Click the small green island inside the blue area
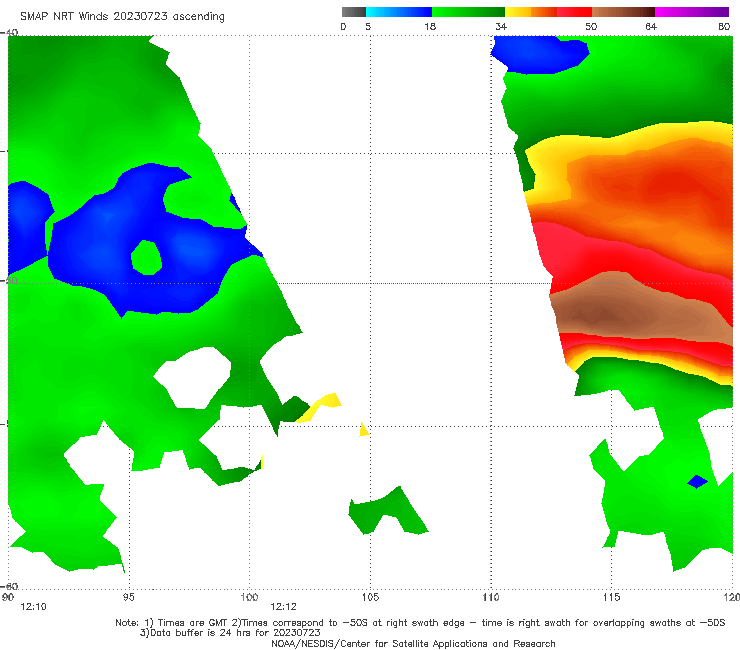Viewport: 740px width, 650px height. 146,257
